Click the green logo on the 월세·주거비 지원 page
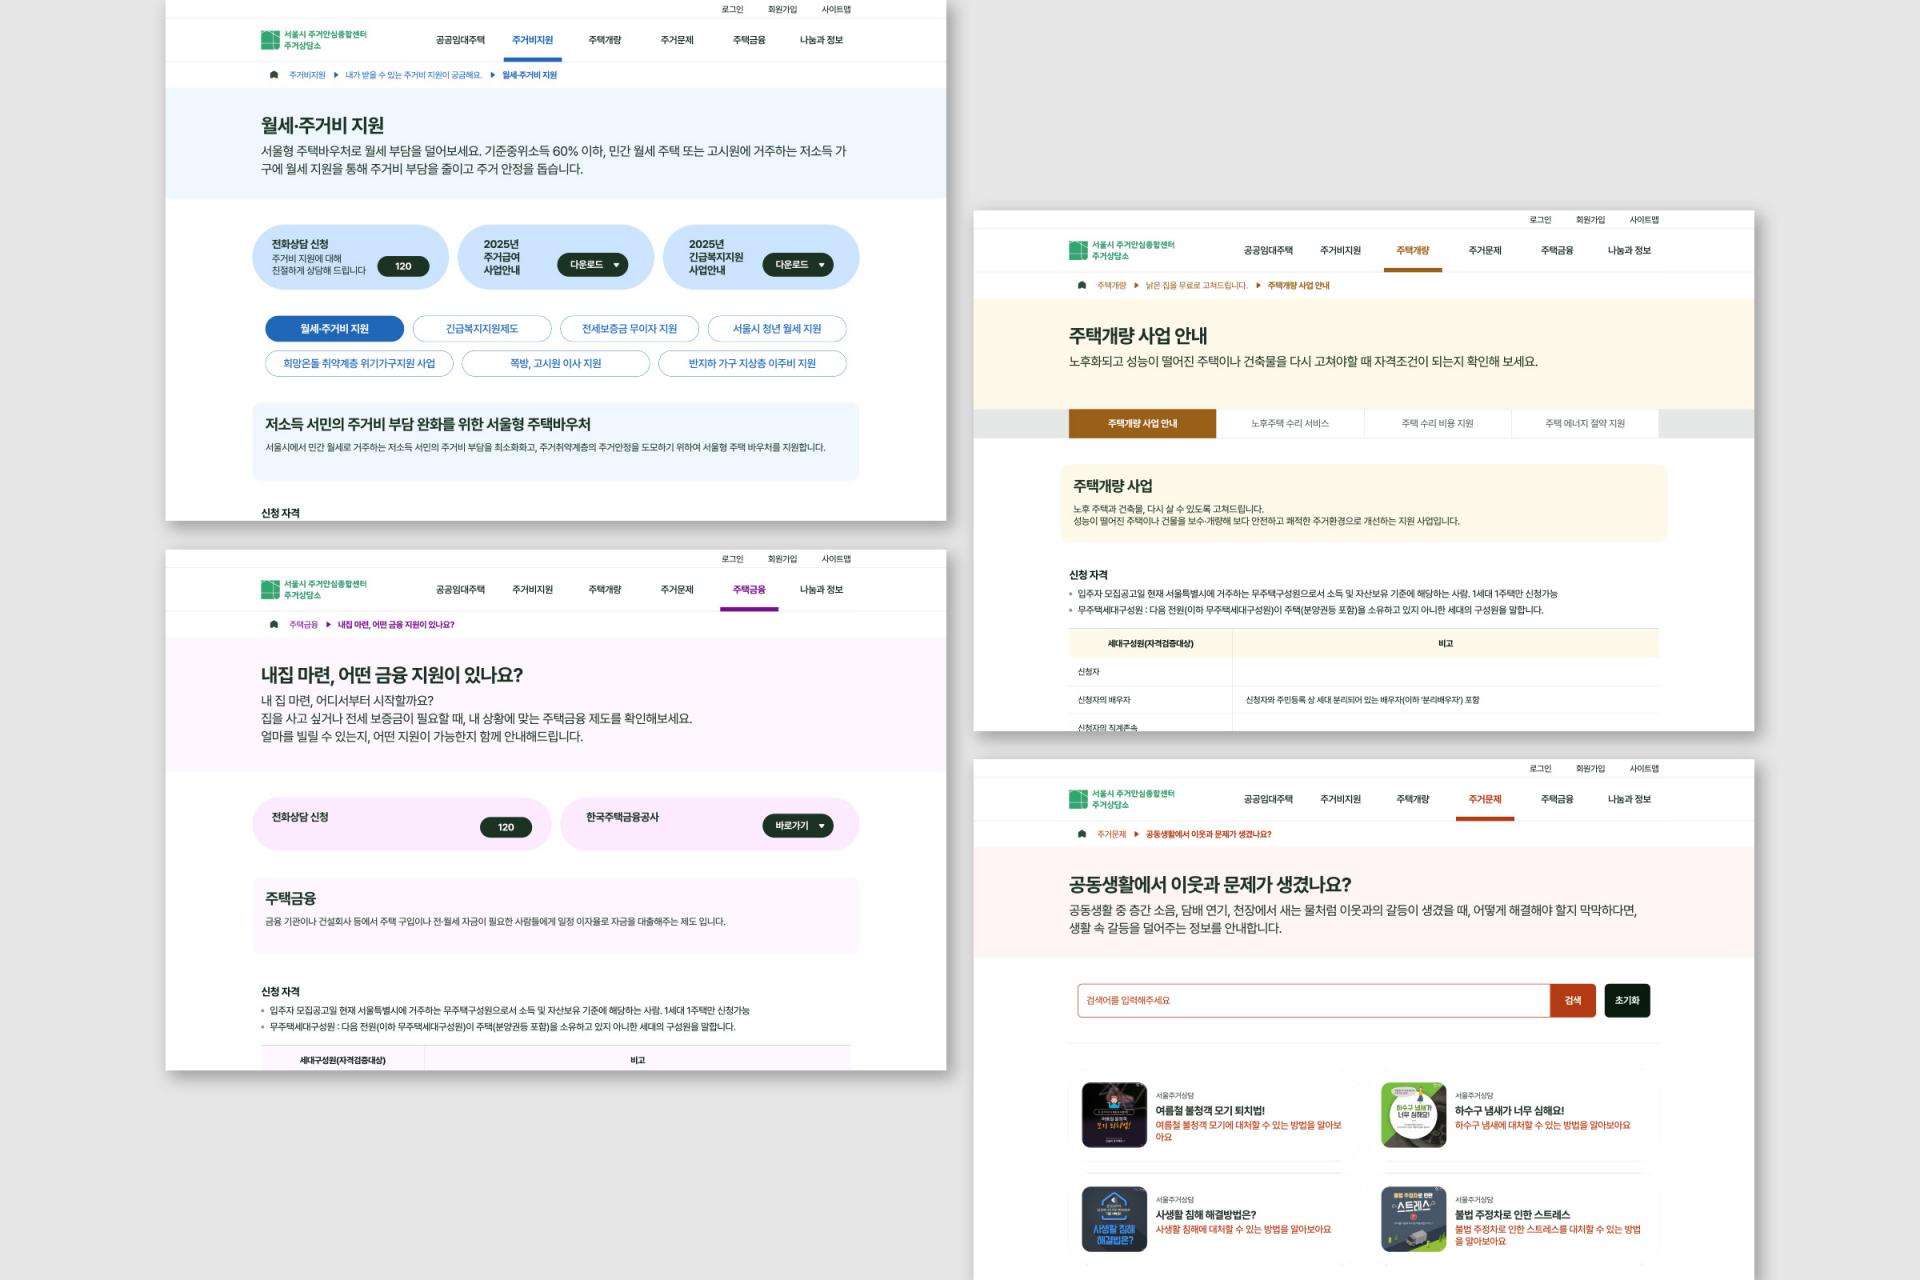 313,40
